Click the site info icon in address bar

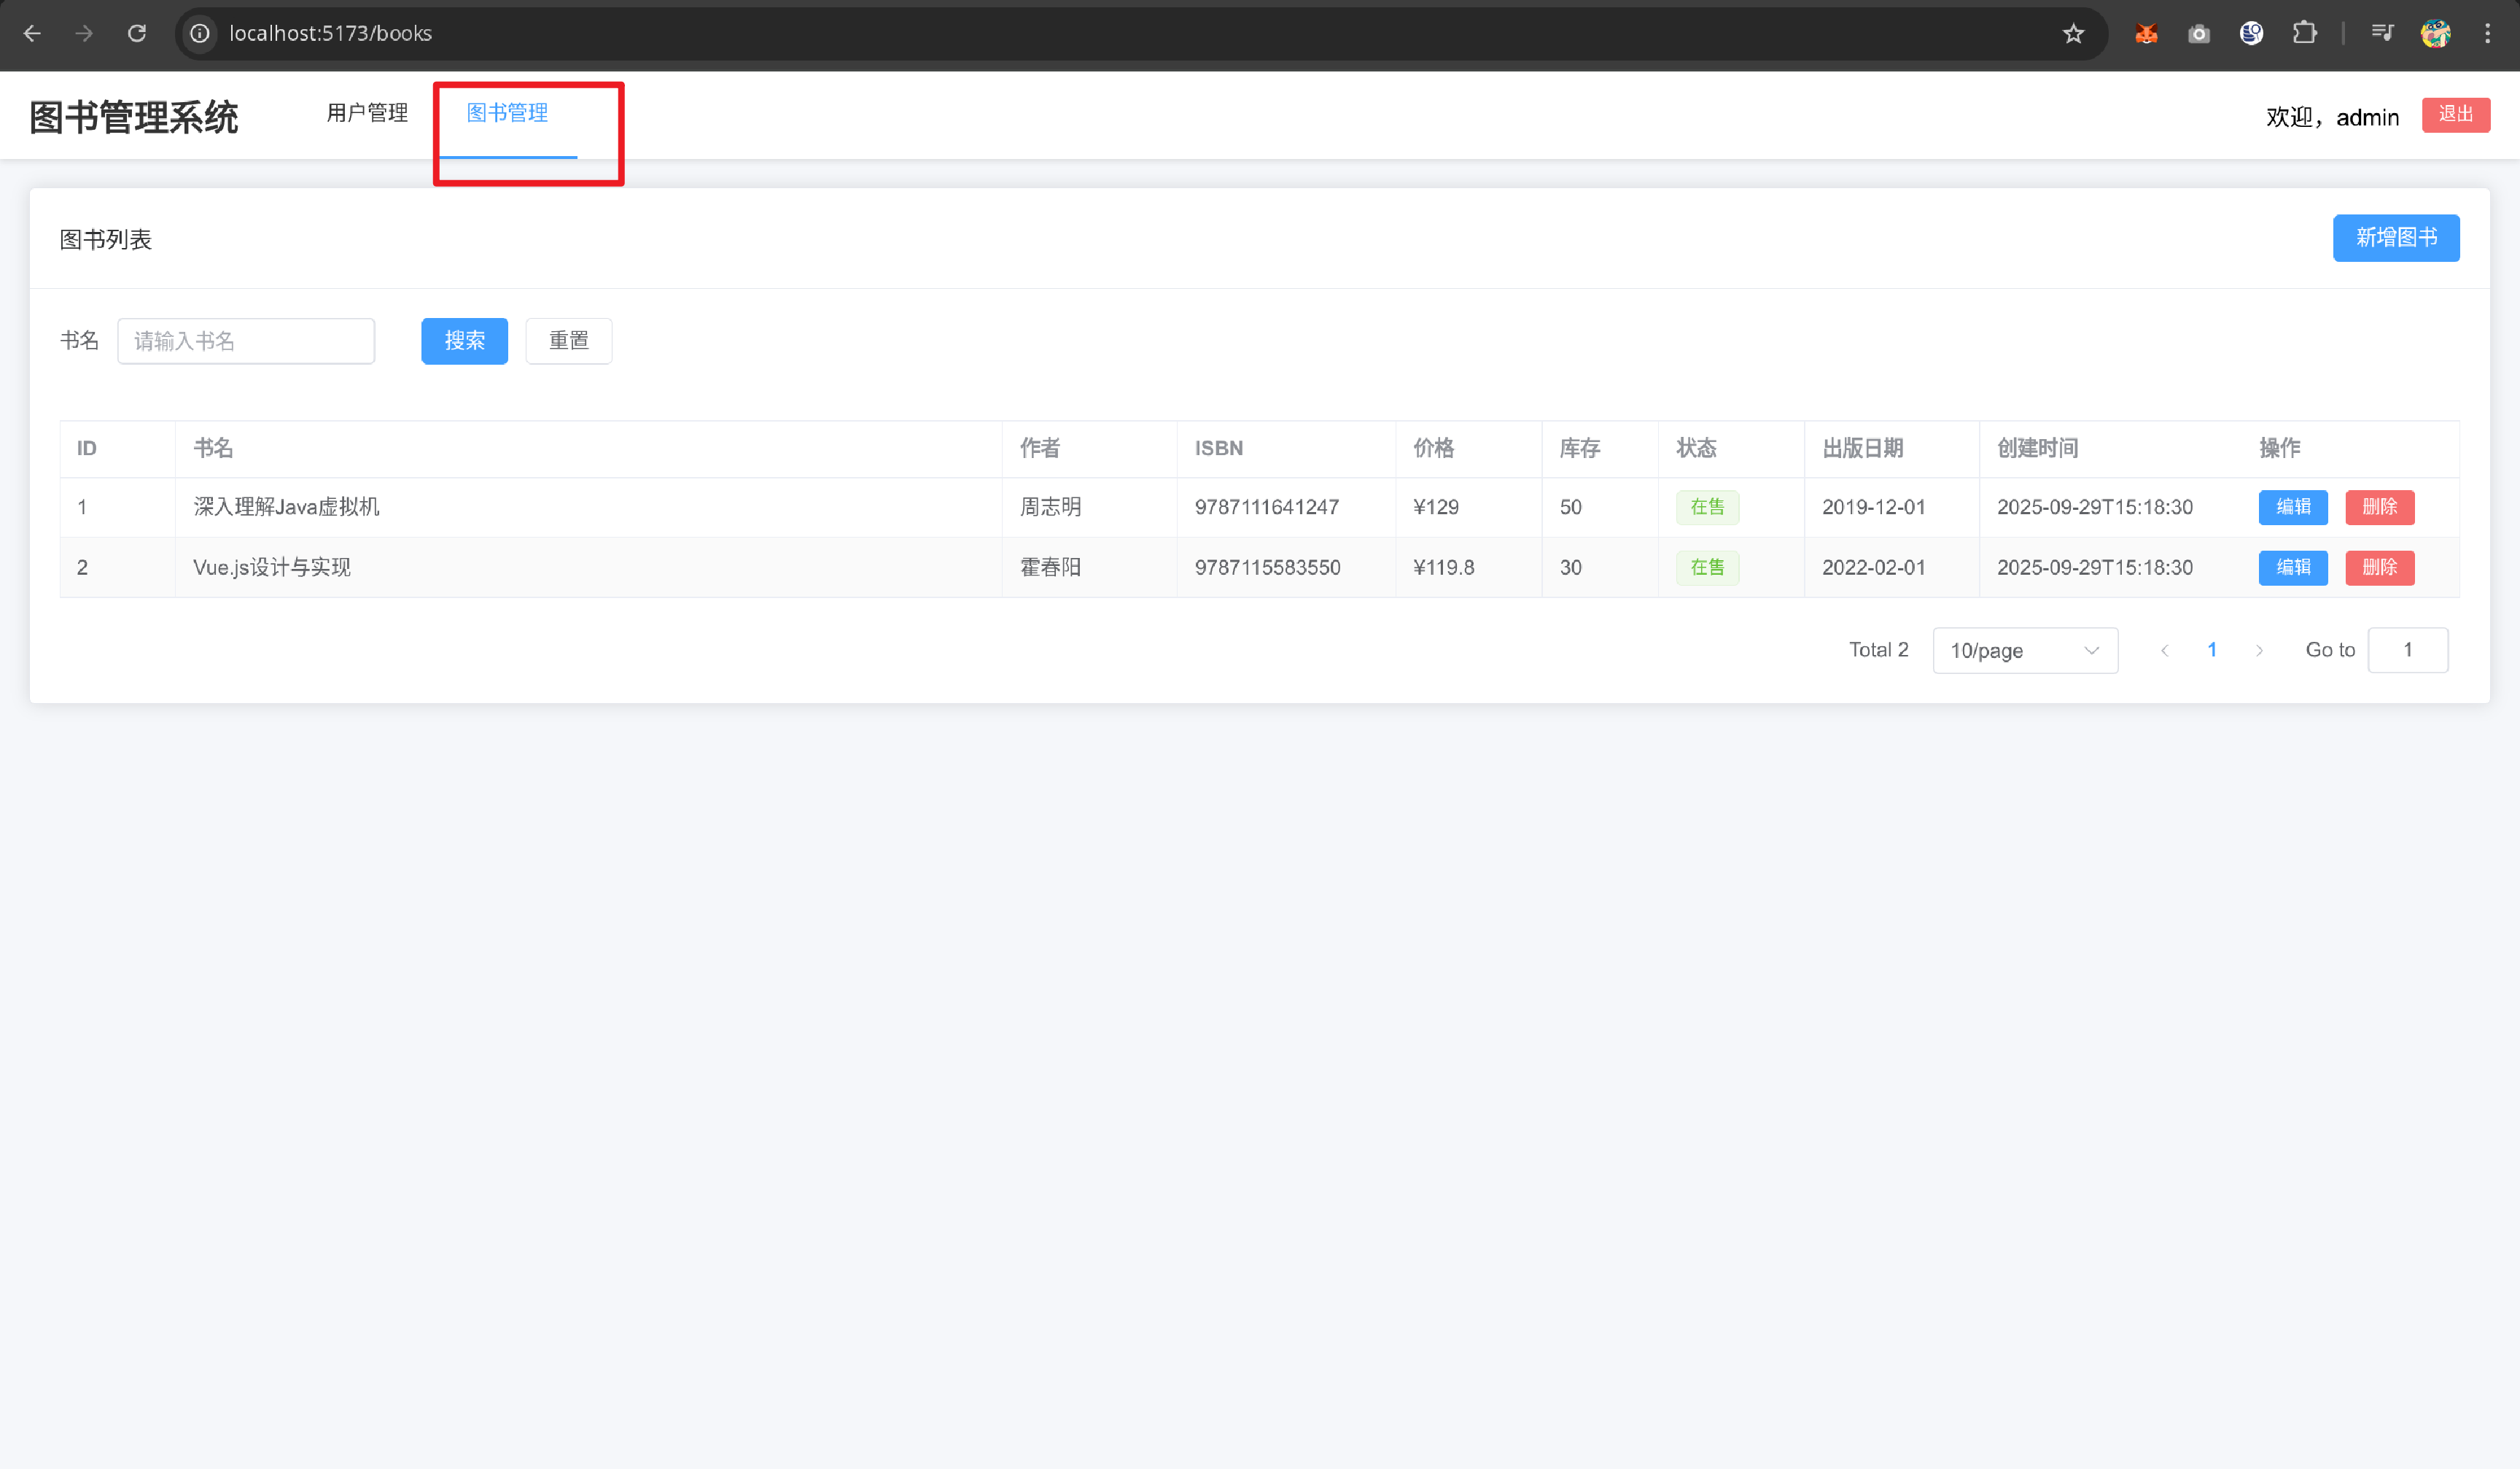200,33
